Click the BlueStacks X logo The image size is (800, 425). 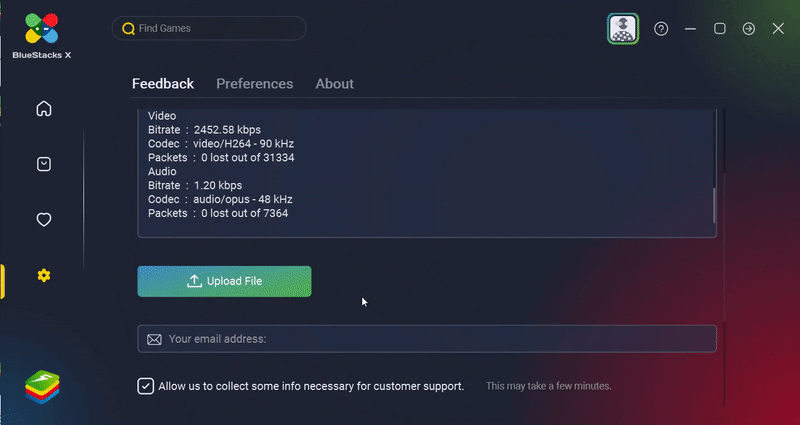[x=42, y=36]
